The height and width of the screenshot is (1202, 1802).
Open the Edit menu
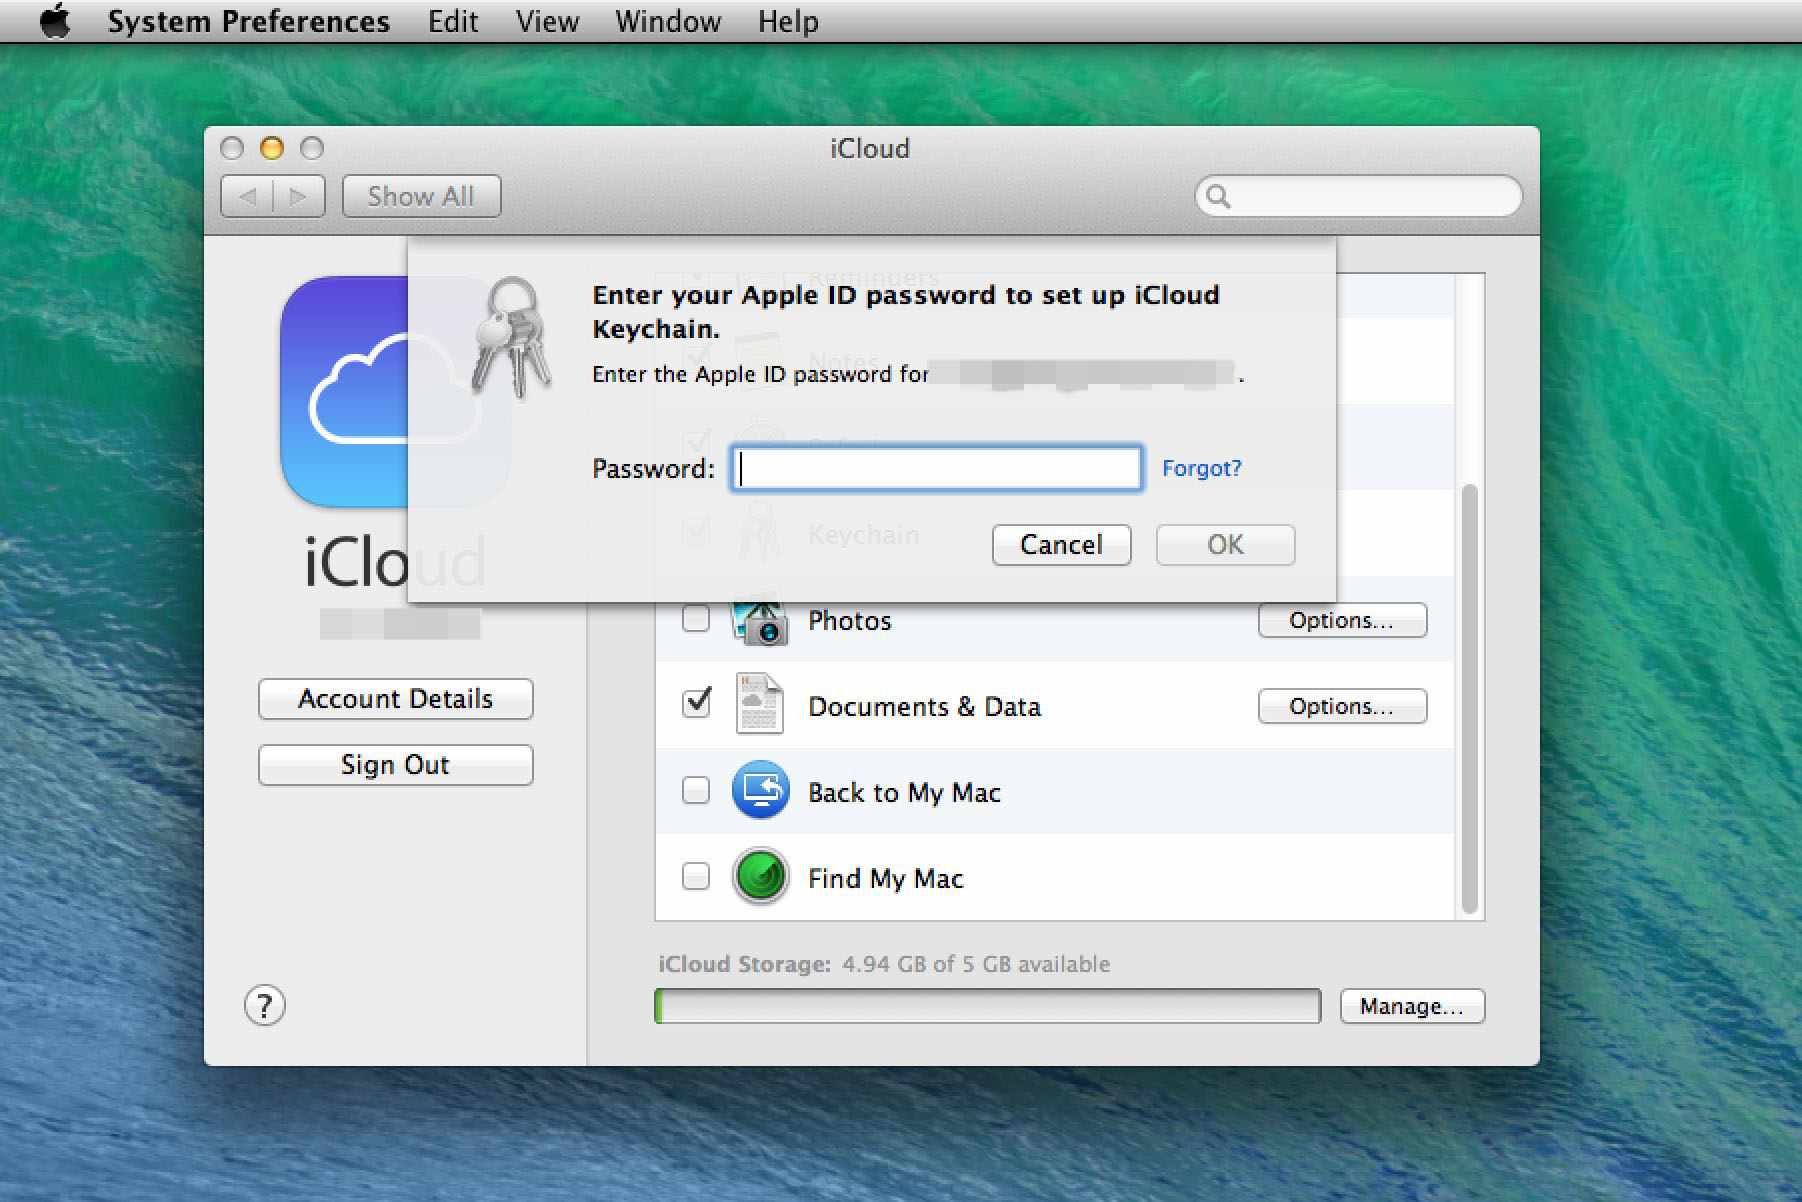pos(453,21)
